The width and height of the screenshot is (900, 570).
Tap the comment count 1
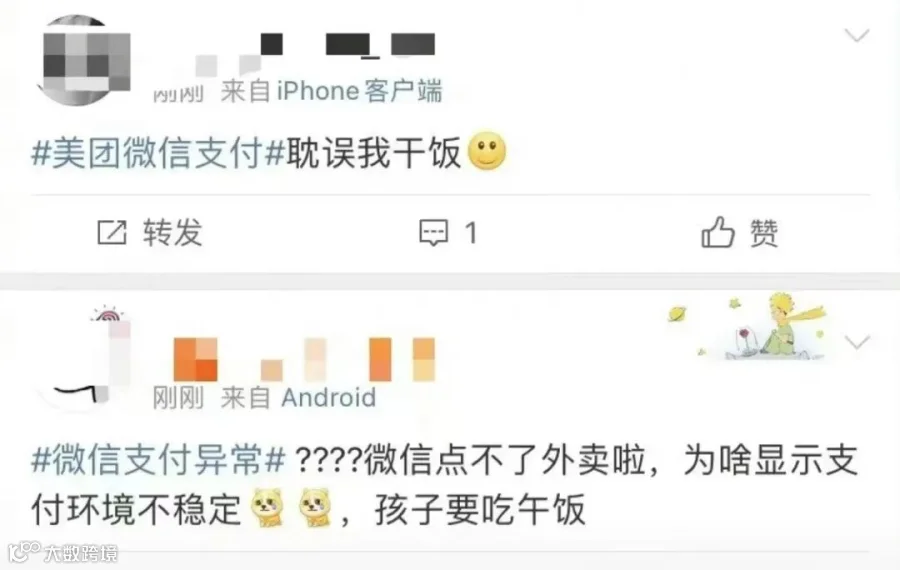[471, 233]
